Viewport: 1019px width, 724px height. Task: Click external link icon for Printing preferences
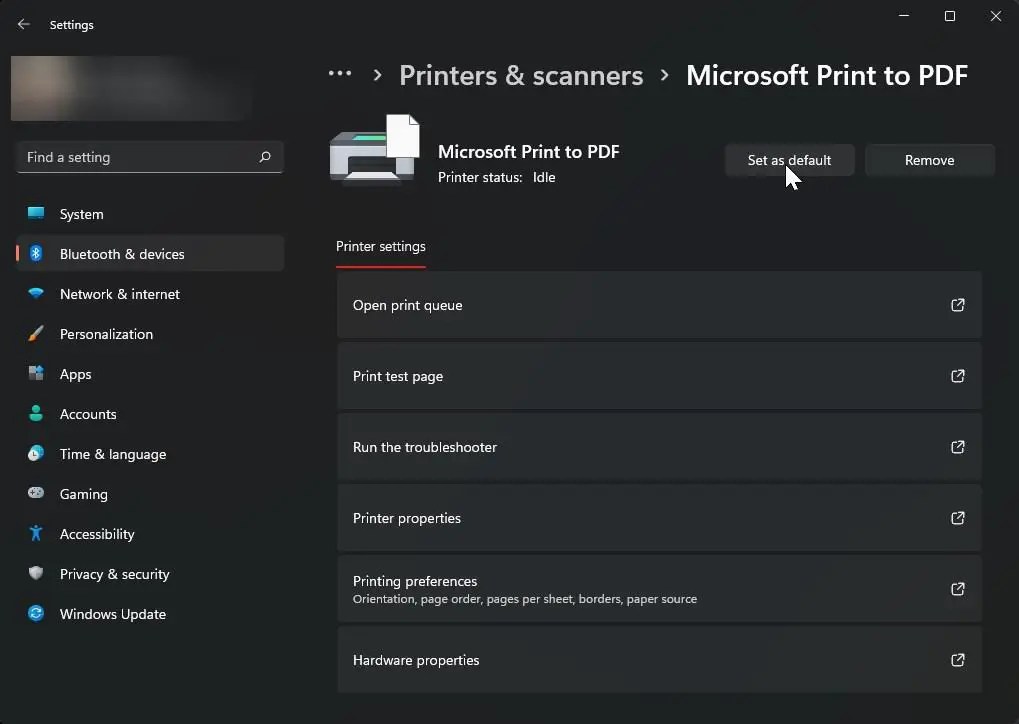(x=957, y=589)
